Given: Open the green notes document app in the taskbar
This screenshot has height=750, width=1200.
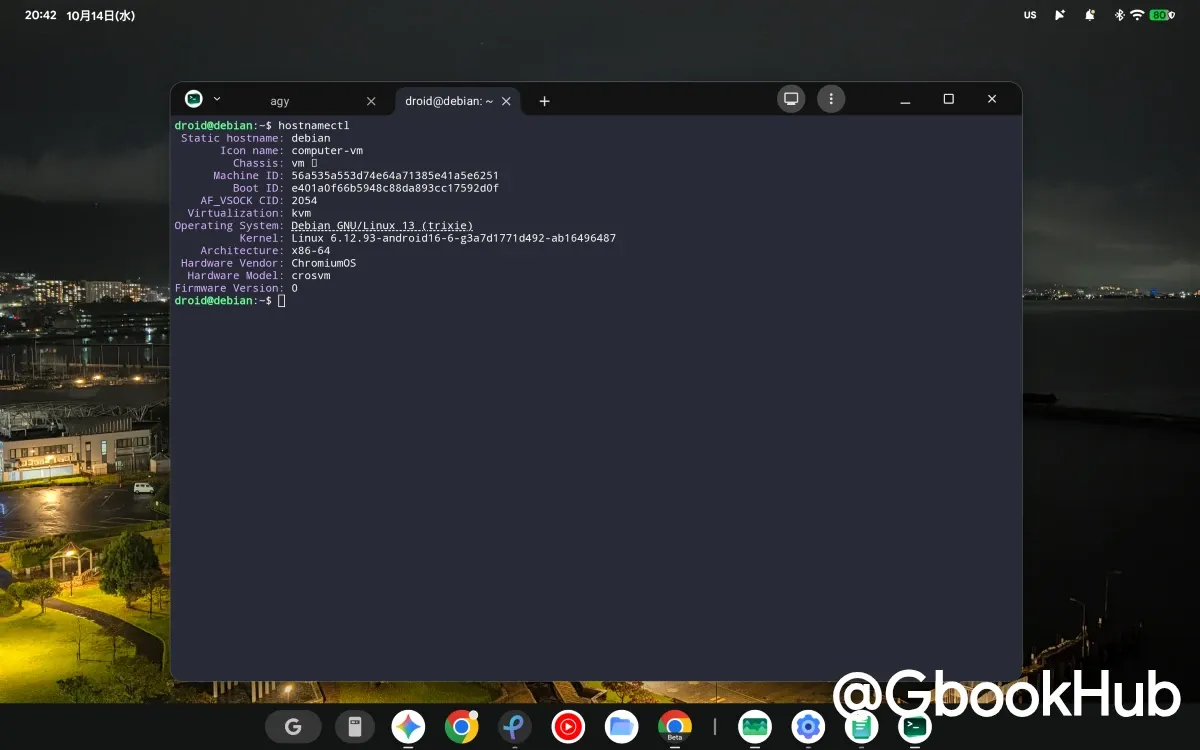Looking at the screenshot, I should pyautogui.click(x=861, y=727).
